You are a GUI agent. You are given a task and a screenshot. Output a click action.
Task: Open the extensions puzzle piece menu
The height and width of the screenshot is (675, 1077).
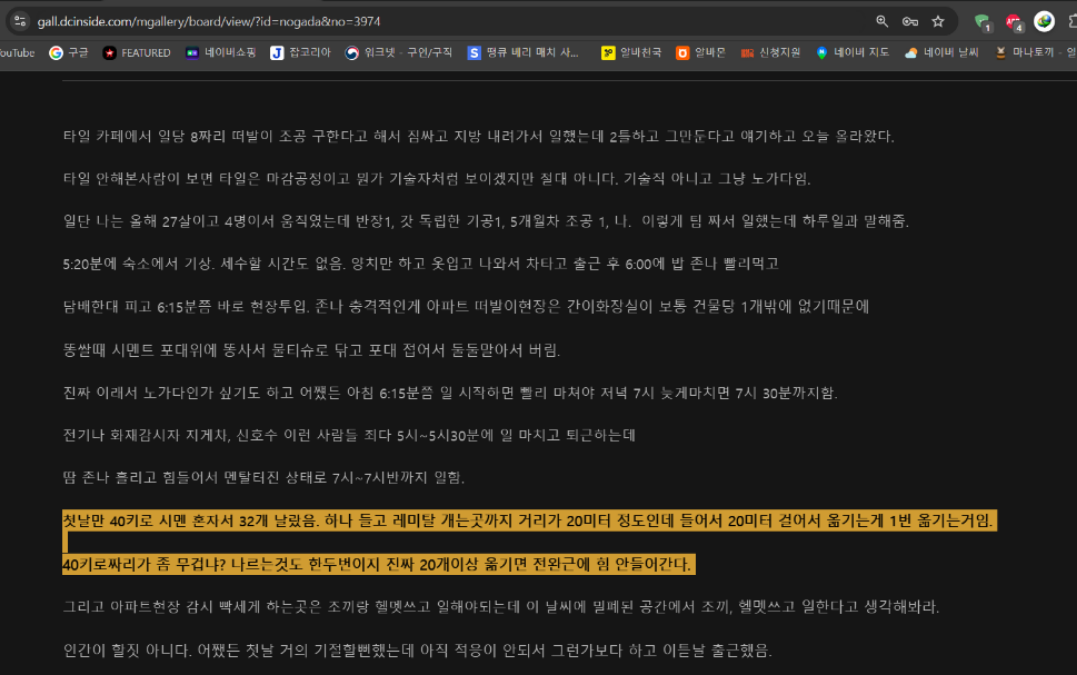(x=1072, y=21)
